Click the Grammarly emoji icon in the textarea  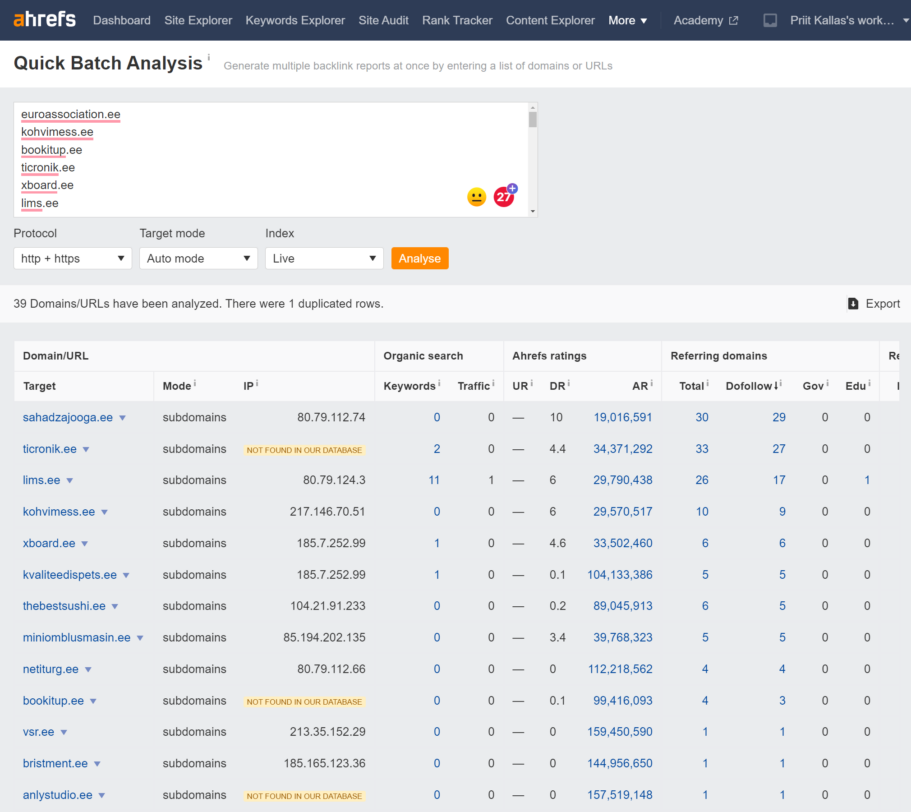476,196
